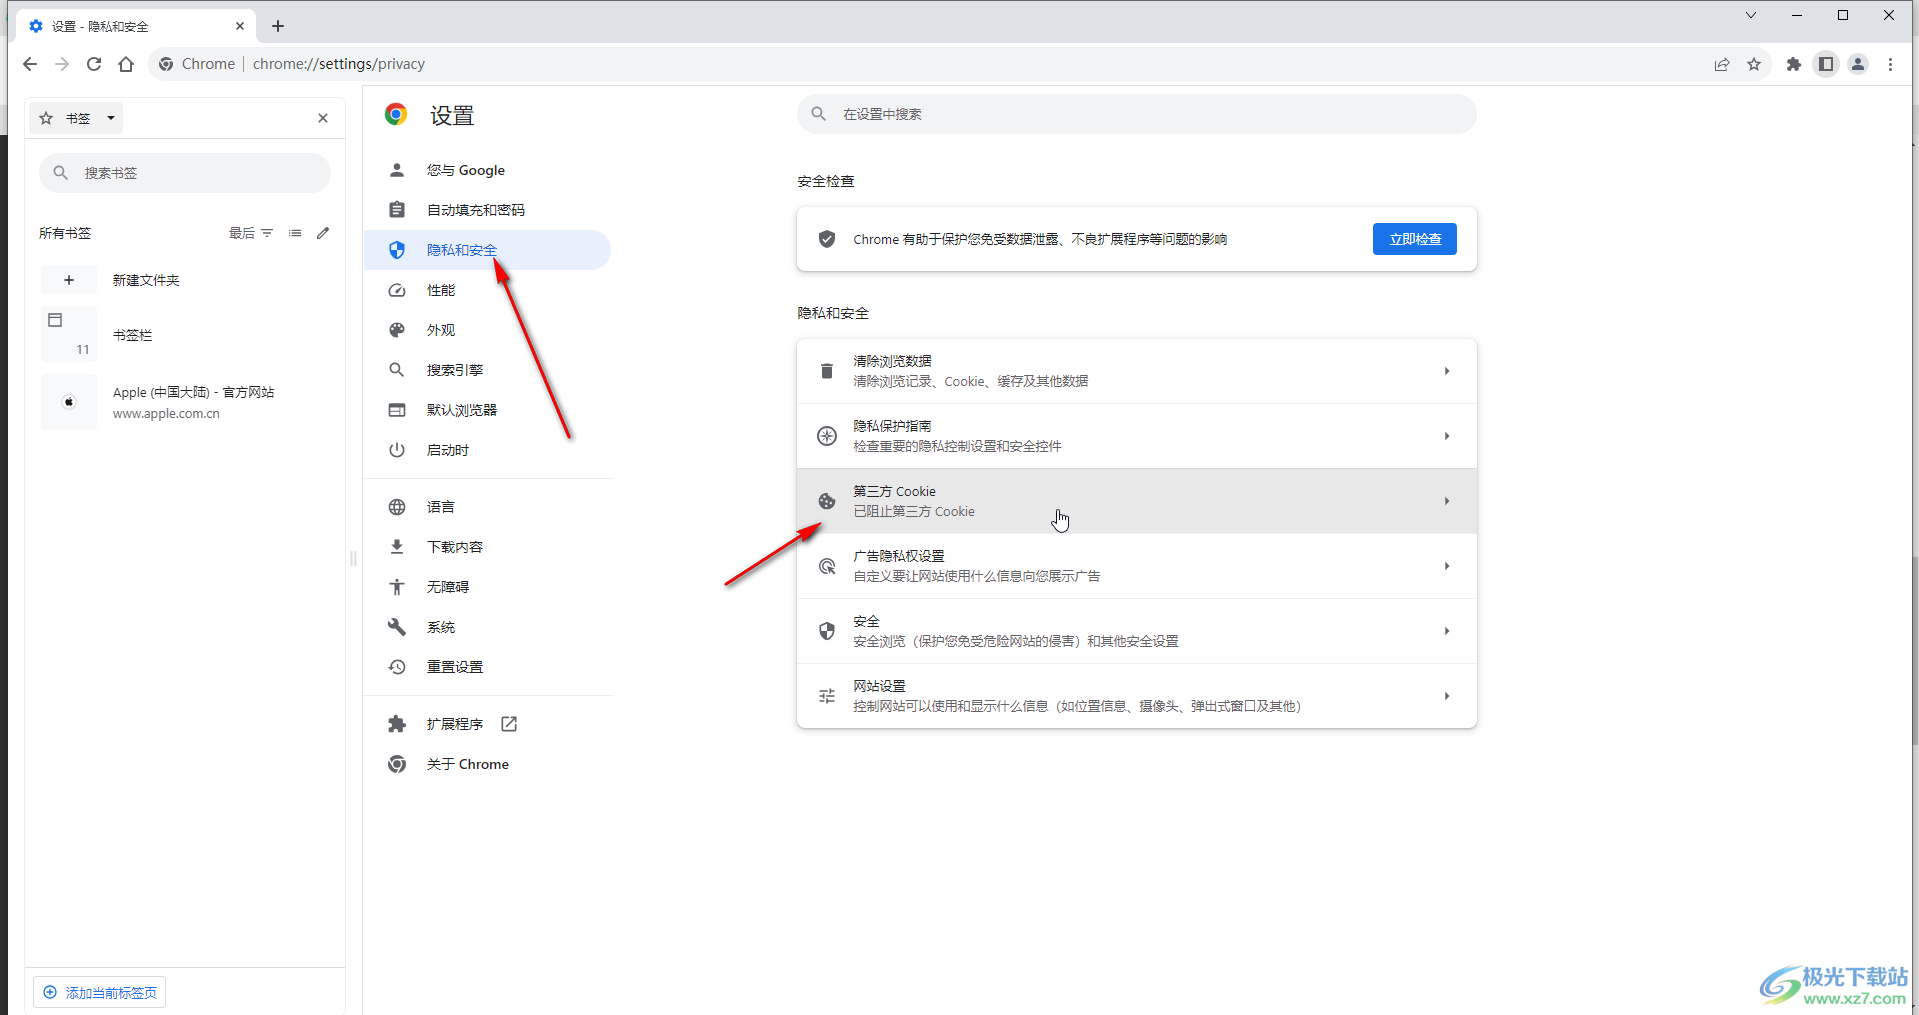Open the profile avatar icon

(x=1858, y=64)
